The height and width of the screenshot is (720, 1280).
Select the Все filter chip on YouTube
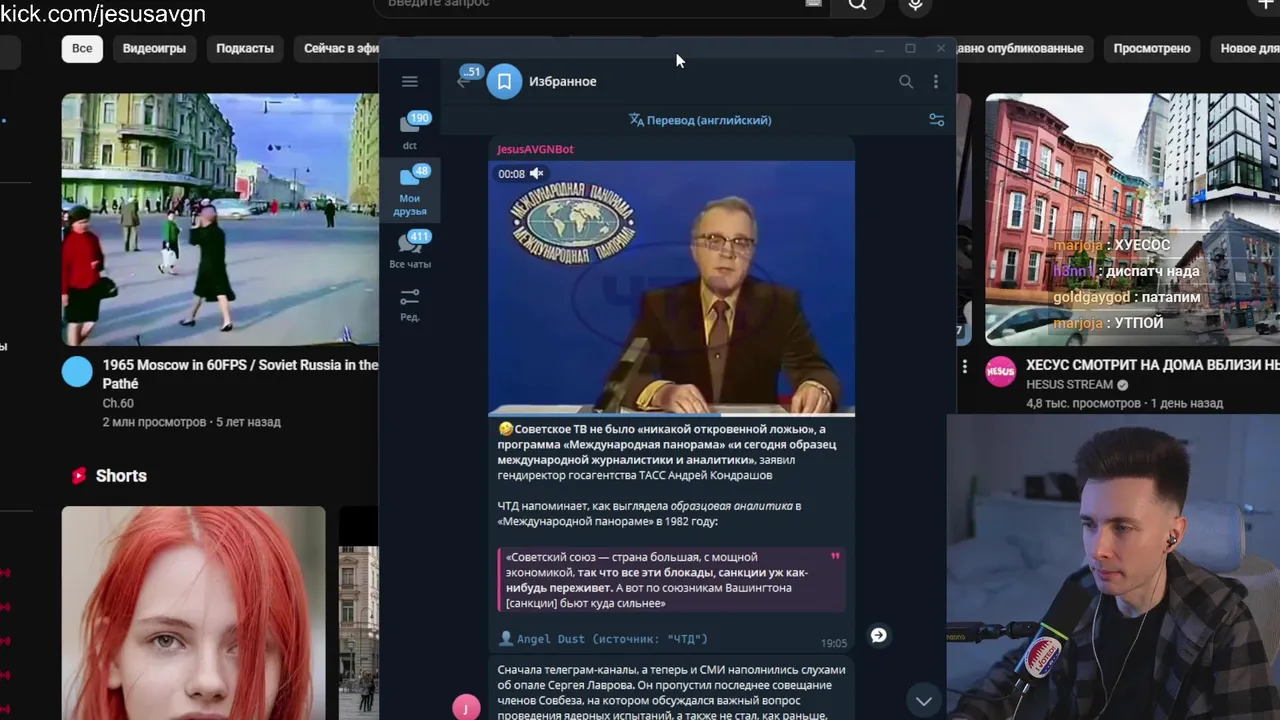tap(82, 48)
